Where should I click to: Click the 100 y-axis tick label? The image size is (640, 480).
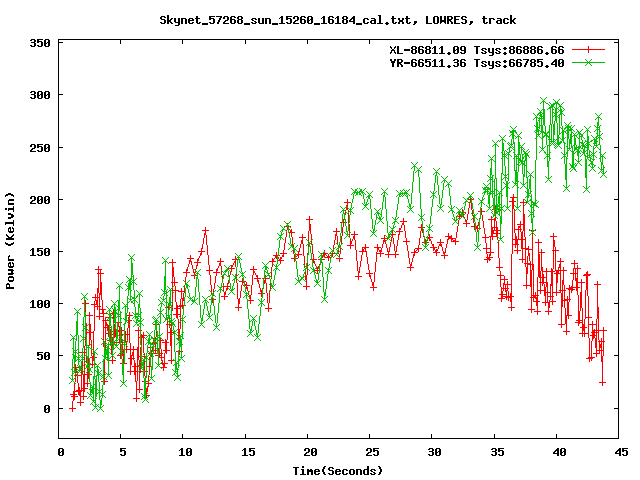pyautogui.click(x=40, y=304)
